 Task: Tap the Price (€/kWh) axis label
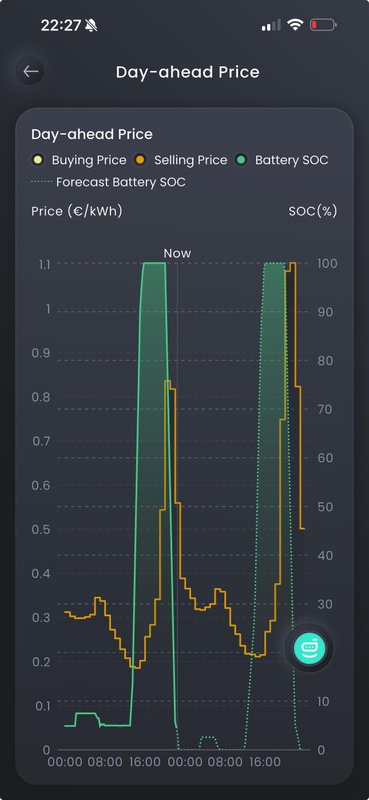click(77, 211)
